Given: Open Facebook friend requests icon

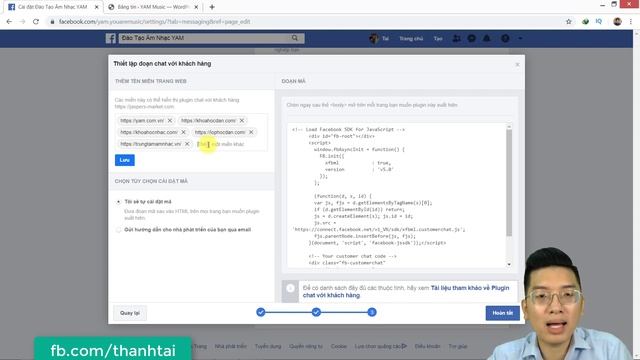Looking at the screenshot, I should pos(456,38).
